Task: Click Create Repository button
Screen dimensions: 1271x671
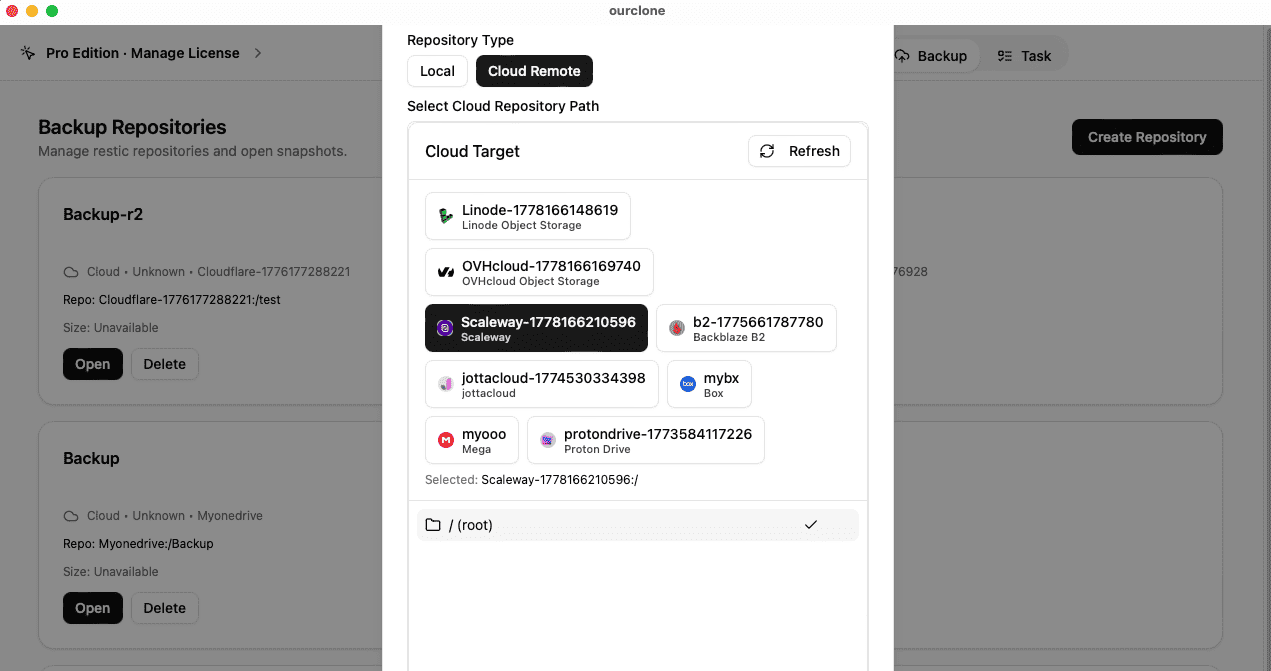Action: coord(1147,137)
